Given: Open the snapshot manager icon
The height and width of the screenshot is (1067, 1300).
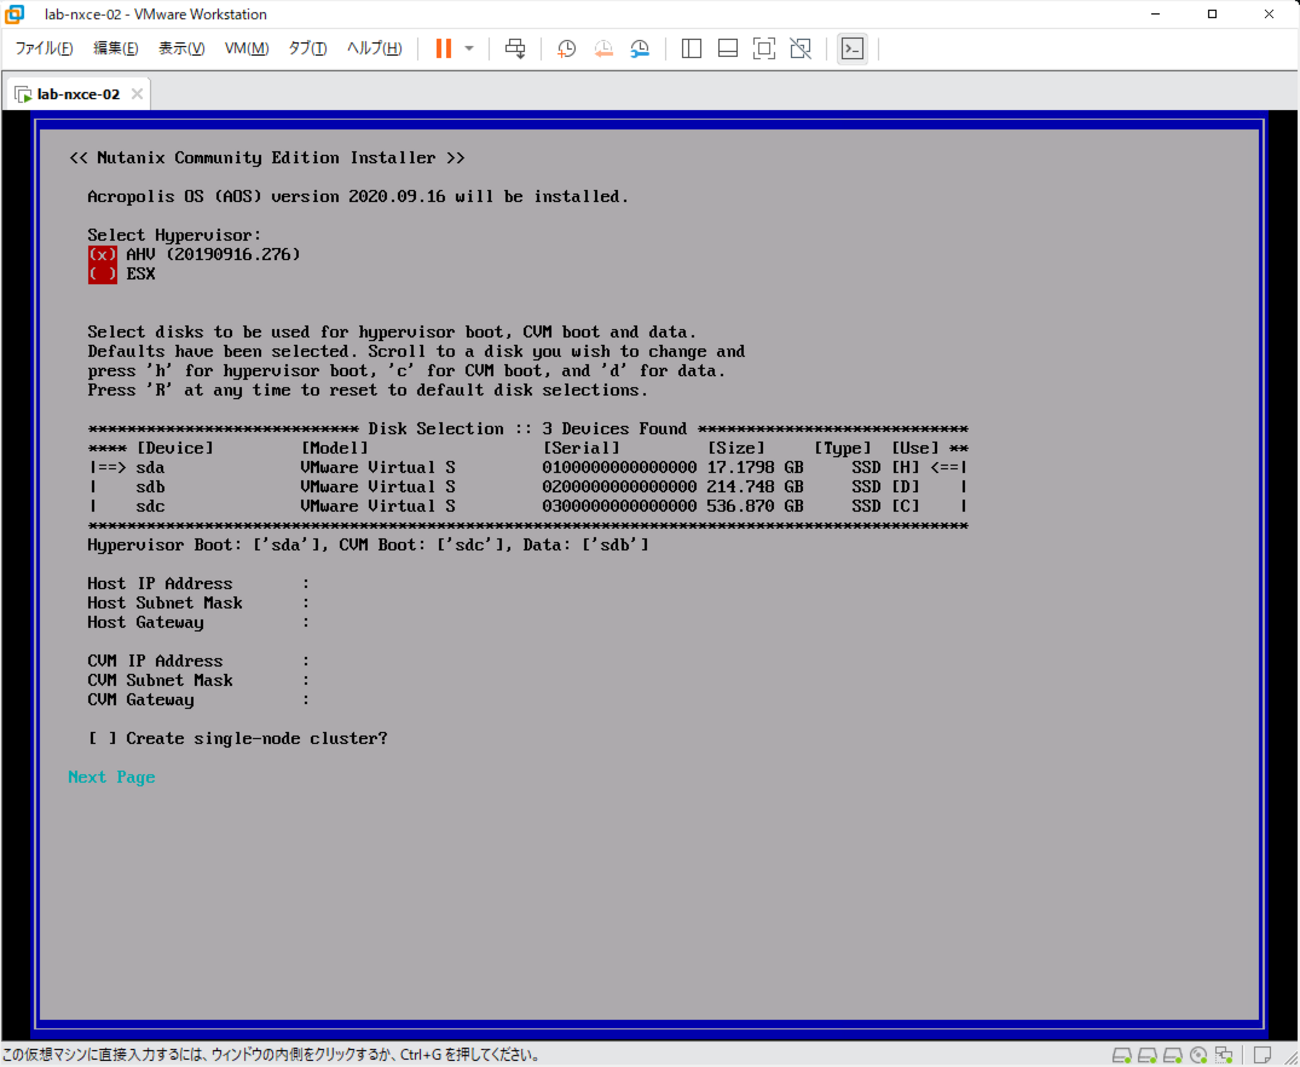Looking at the screenshot, I should pos(640,48).
